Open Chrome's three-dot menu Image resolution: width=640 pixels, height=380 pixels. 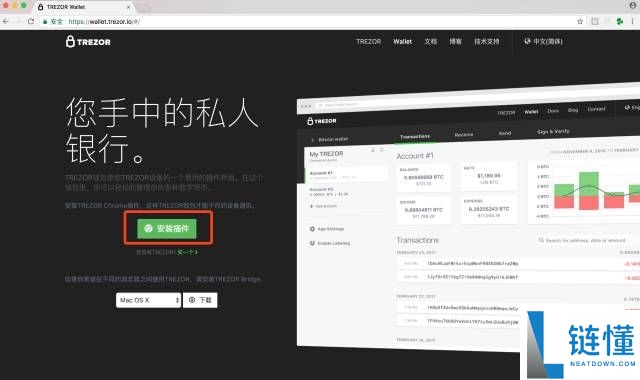point(633,22)
